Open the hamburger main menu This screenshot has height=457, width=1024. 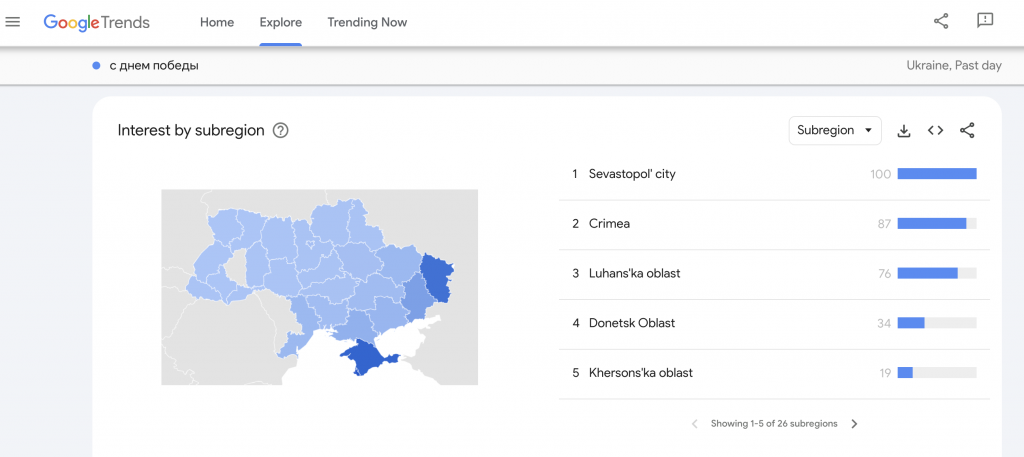pos(13,22)
